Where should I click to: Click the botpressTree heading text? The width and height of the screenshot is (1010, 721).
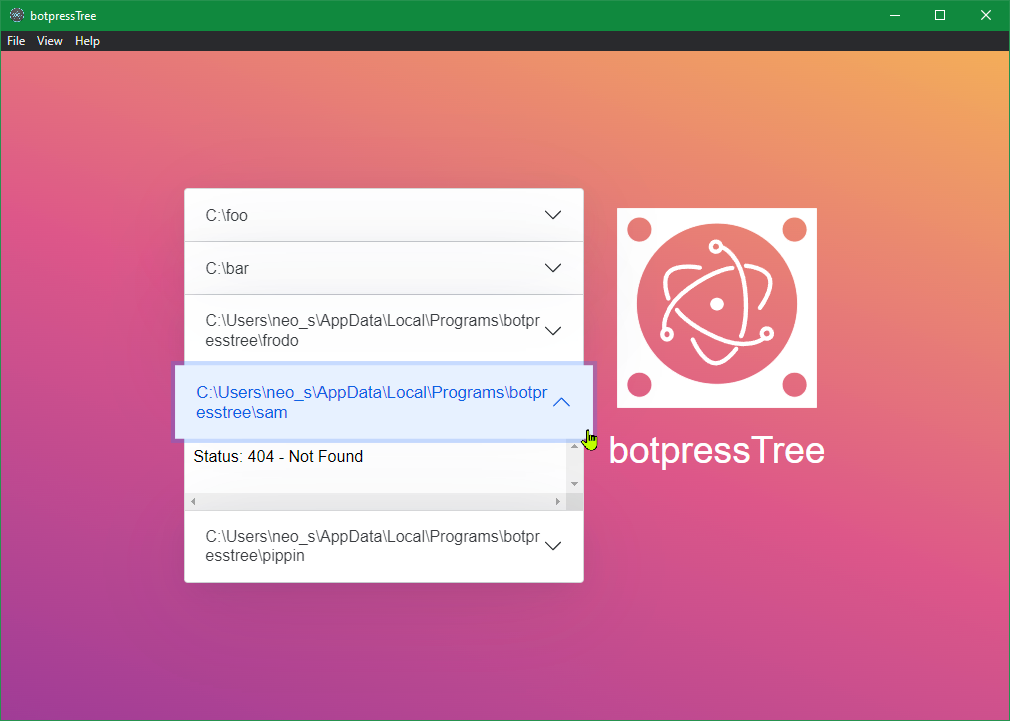click(x=716, y=450)
